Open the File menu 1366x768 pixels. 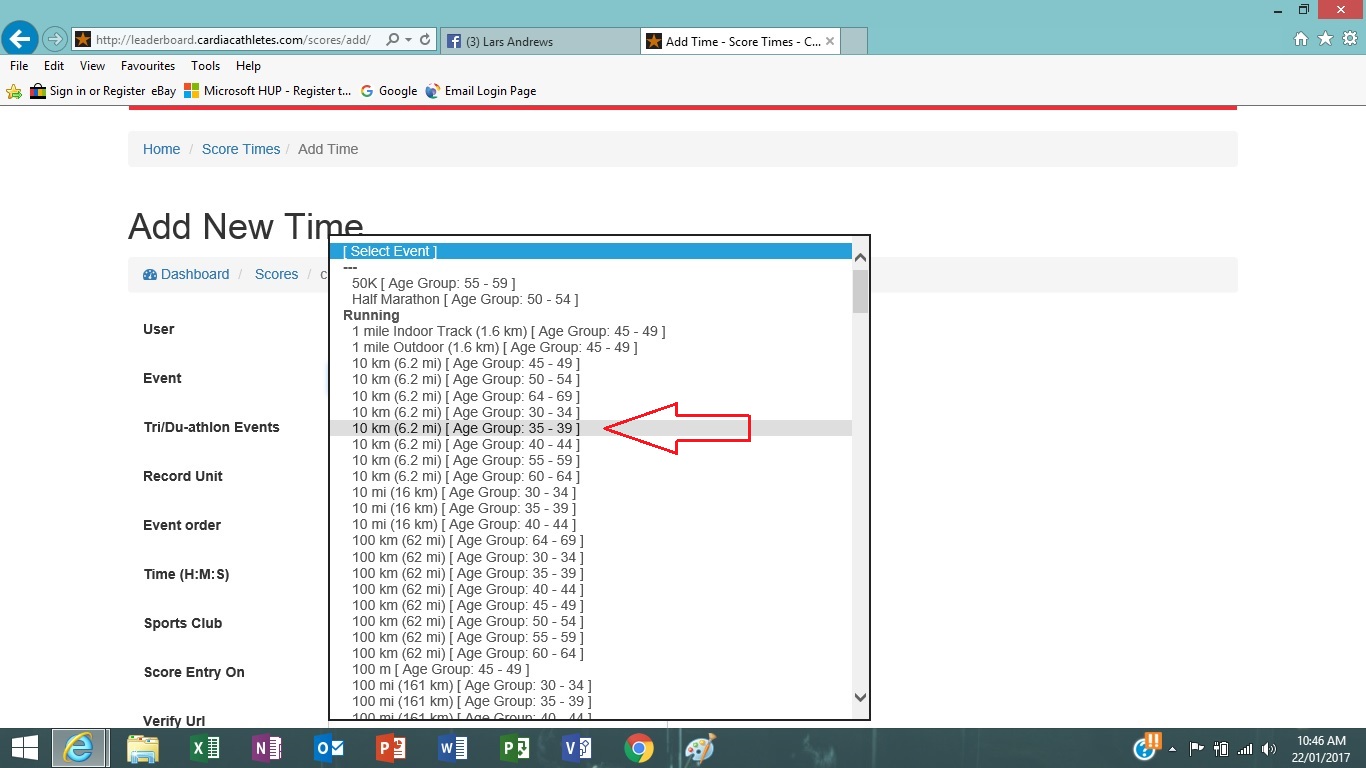point(19,66)
